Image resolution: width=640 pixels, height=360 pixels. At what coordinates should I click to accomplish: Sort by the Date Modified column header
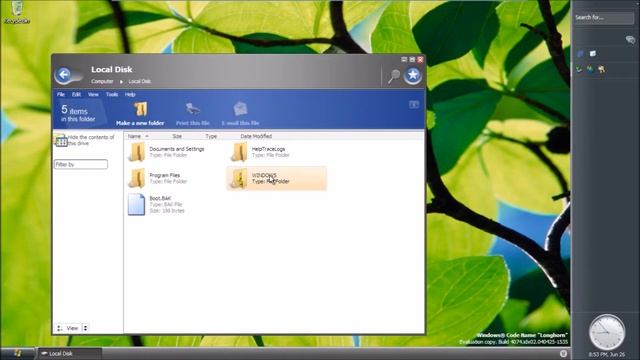[x=256, y=136]
